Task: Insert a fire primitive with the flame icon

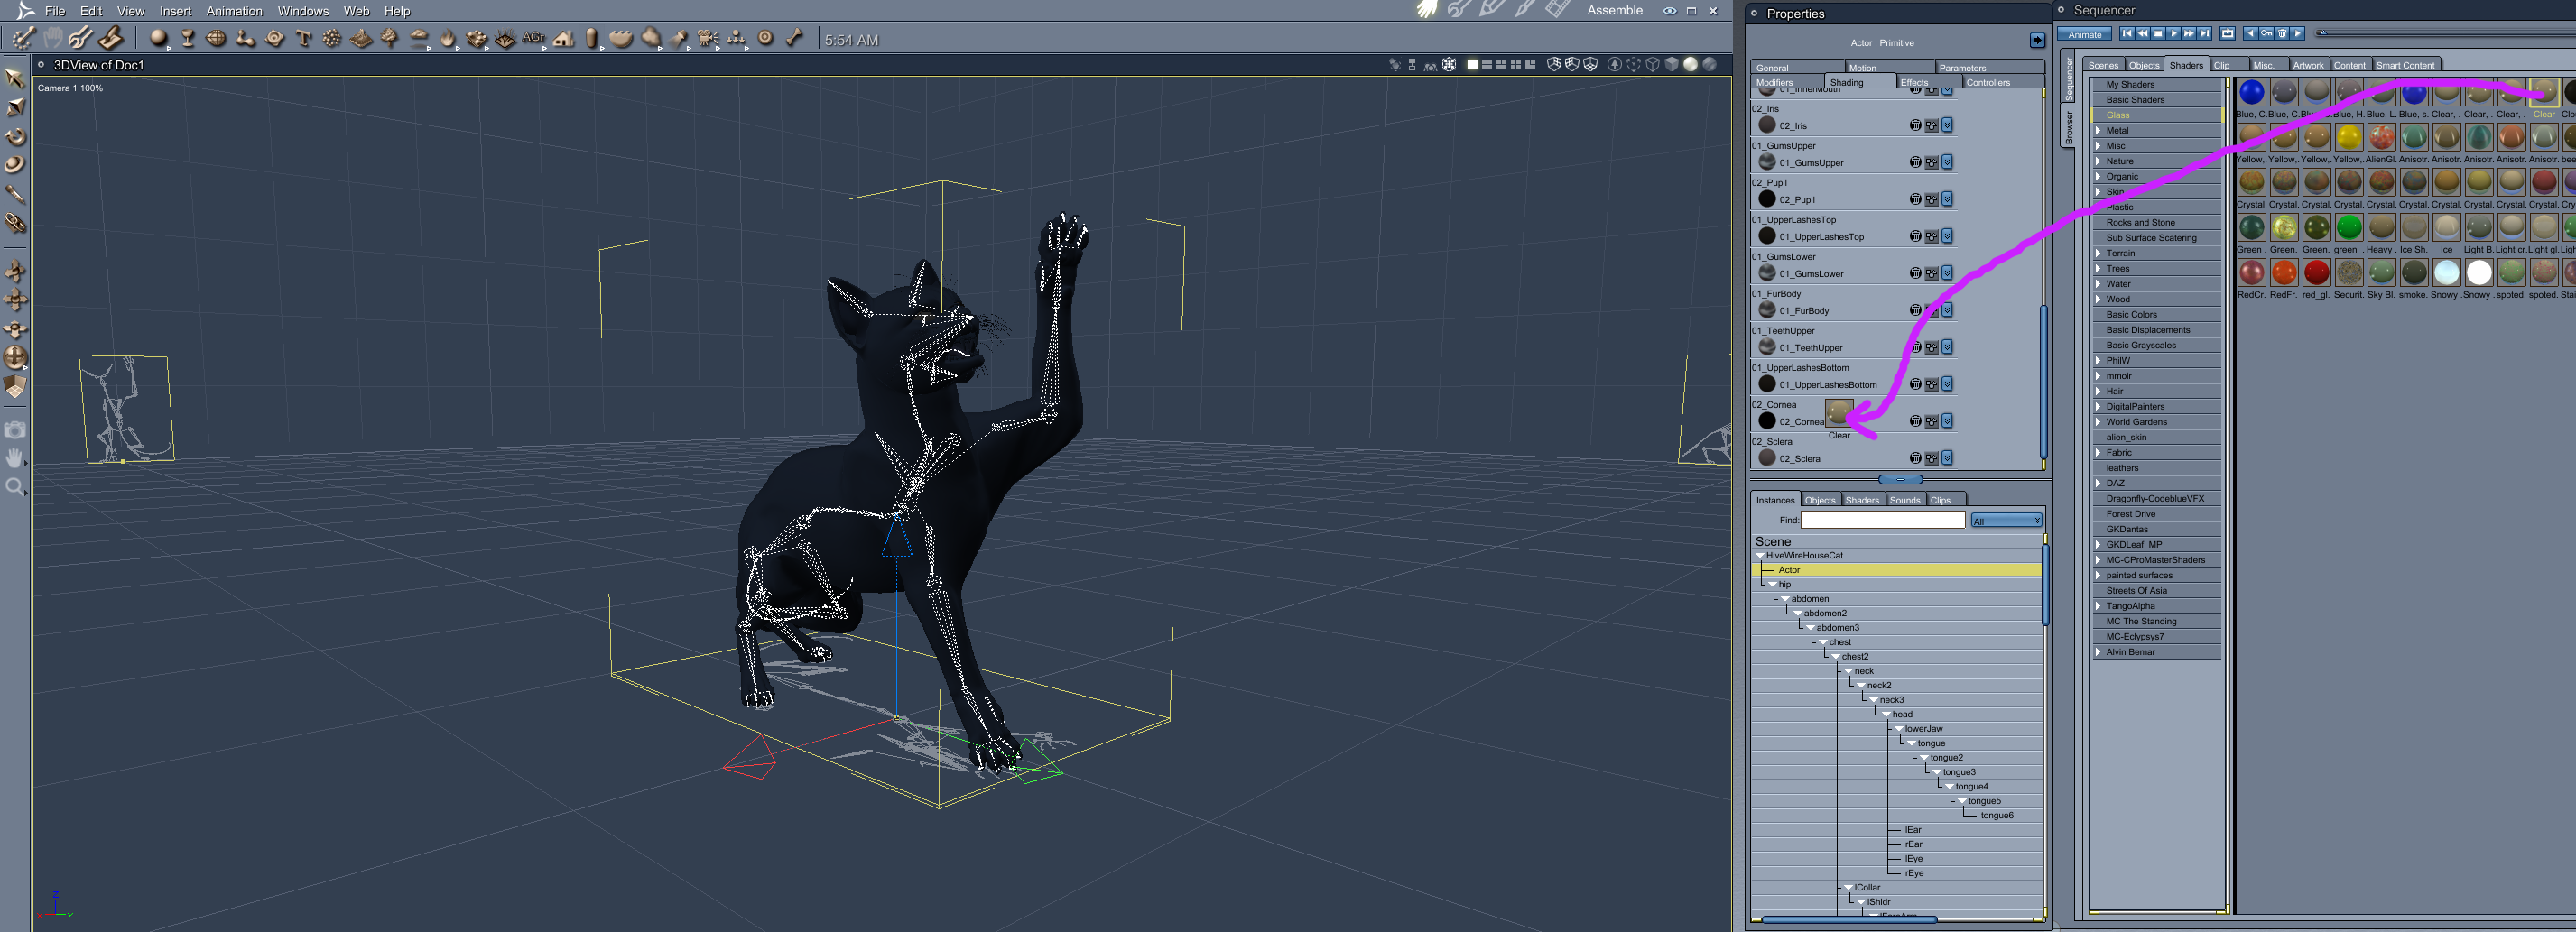Action: coord(447,39)
